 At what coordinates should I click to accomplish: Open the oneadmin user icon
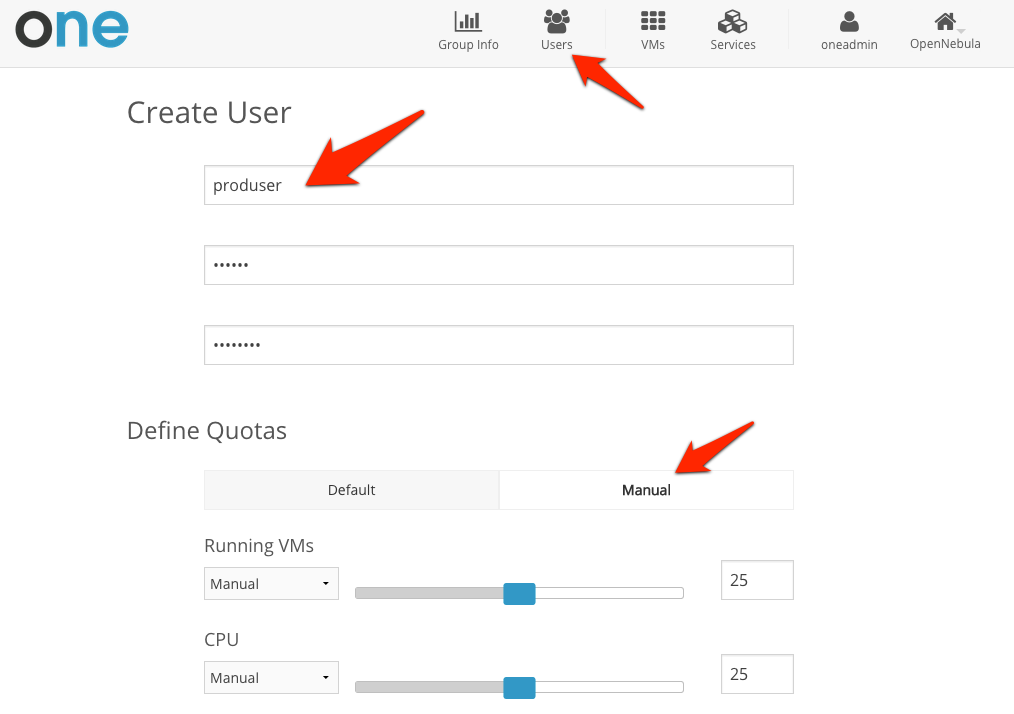coord(849,21)
